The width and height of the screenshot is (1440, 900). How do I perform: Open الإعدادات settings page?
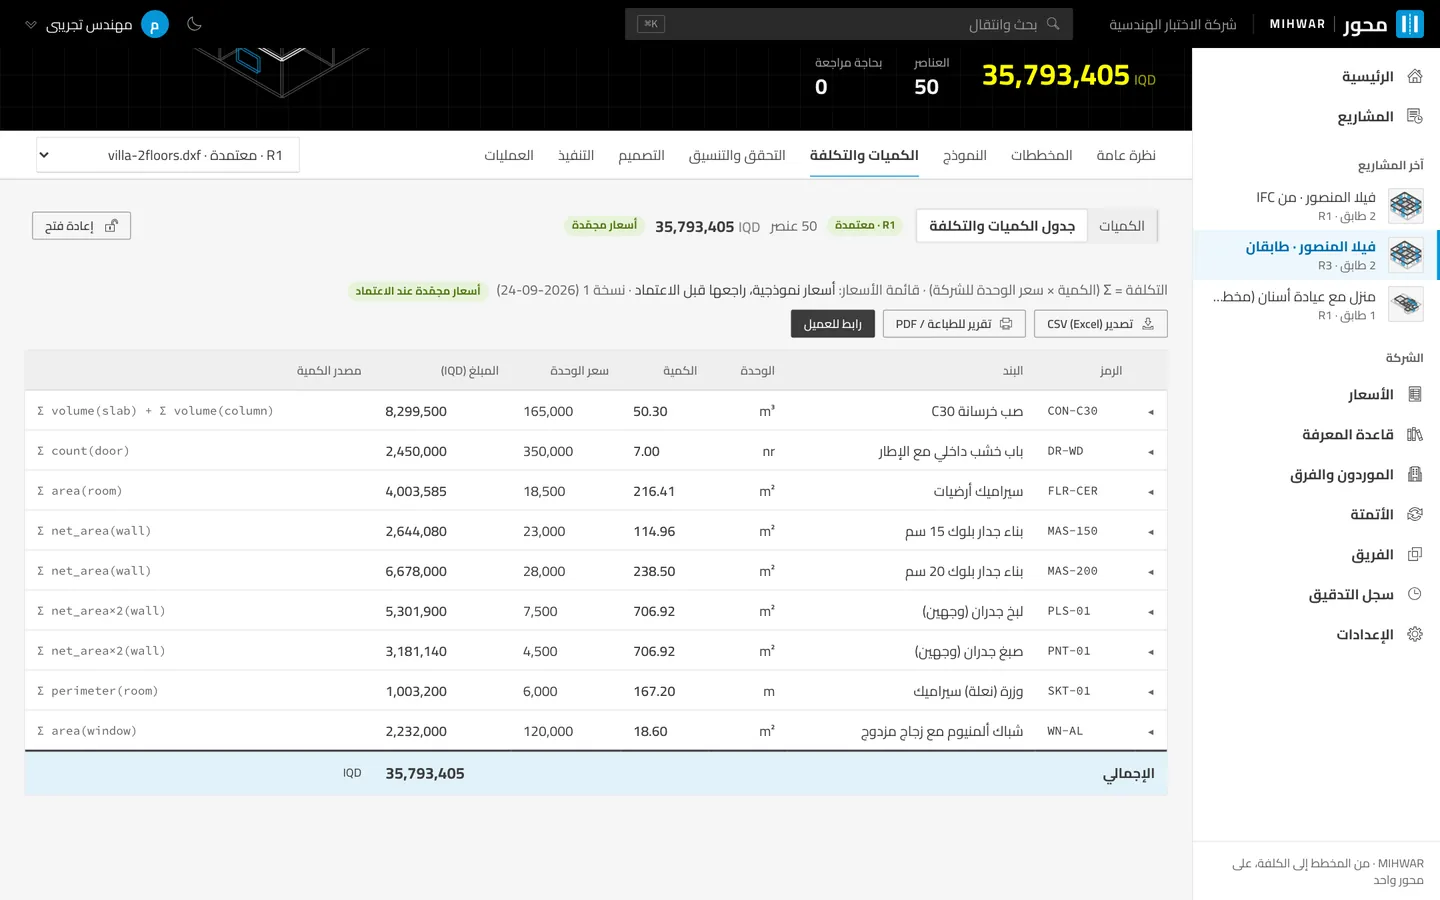(1316, 635)
